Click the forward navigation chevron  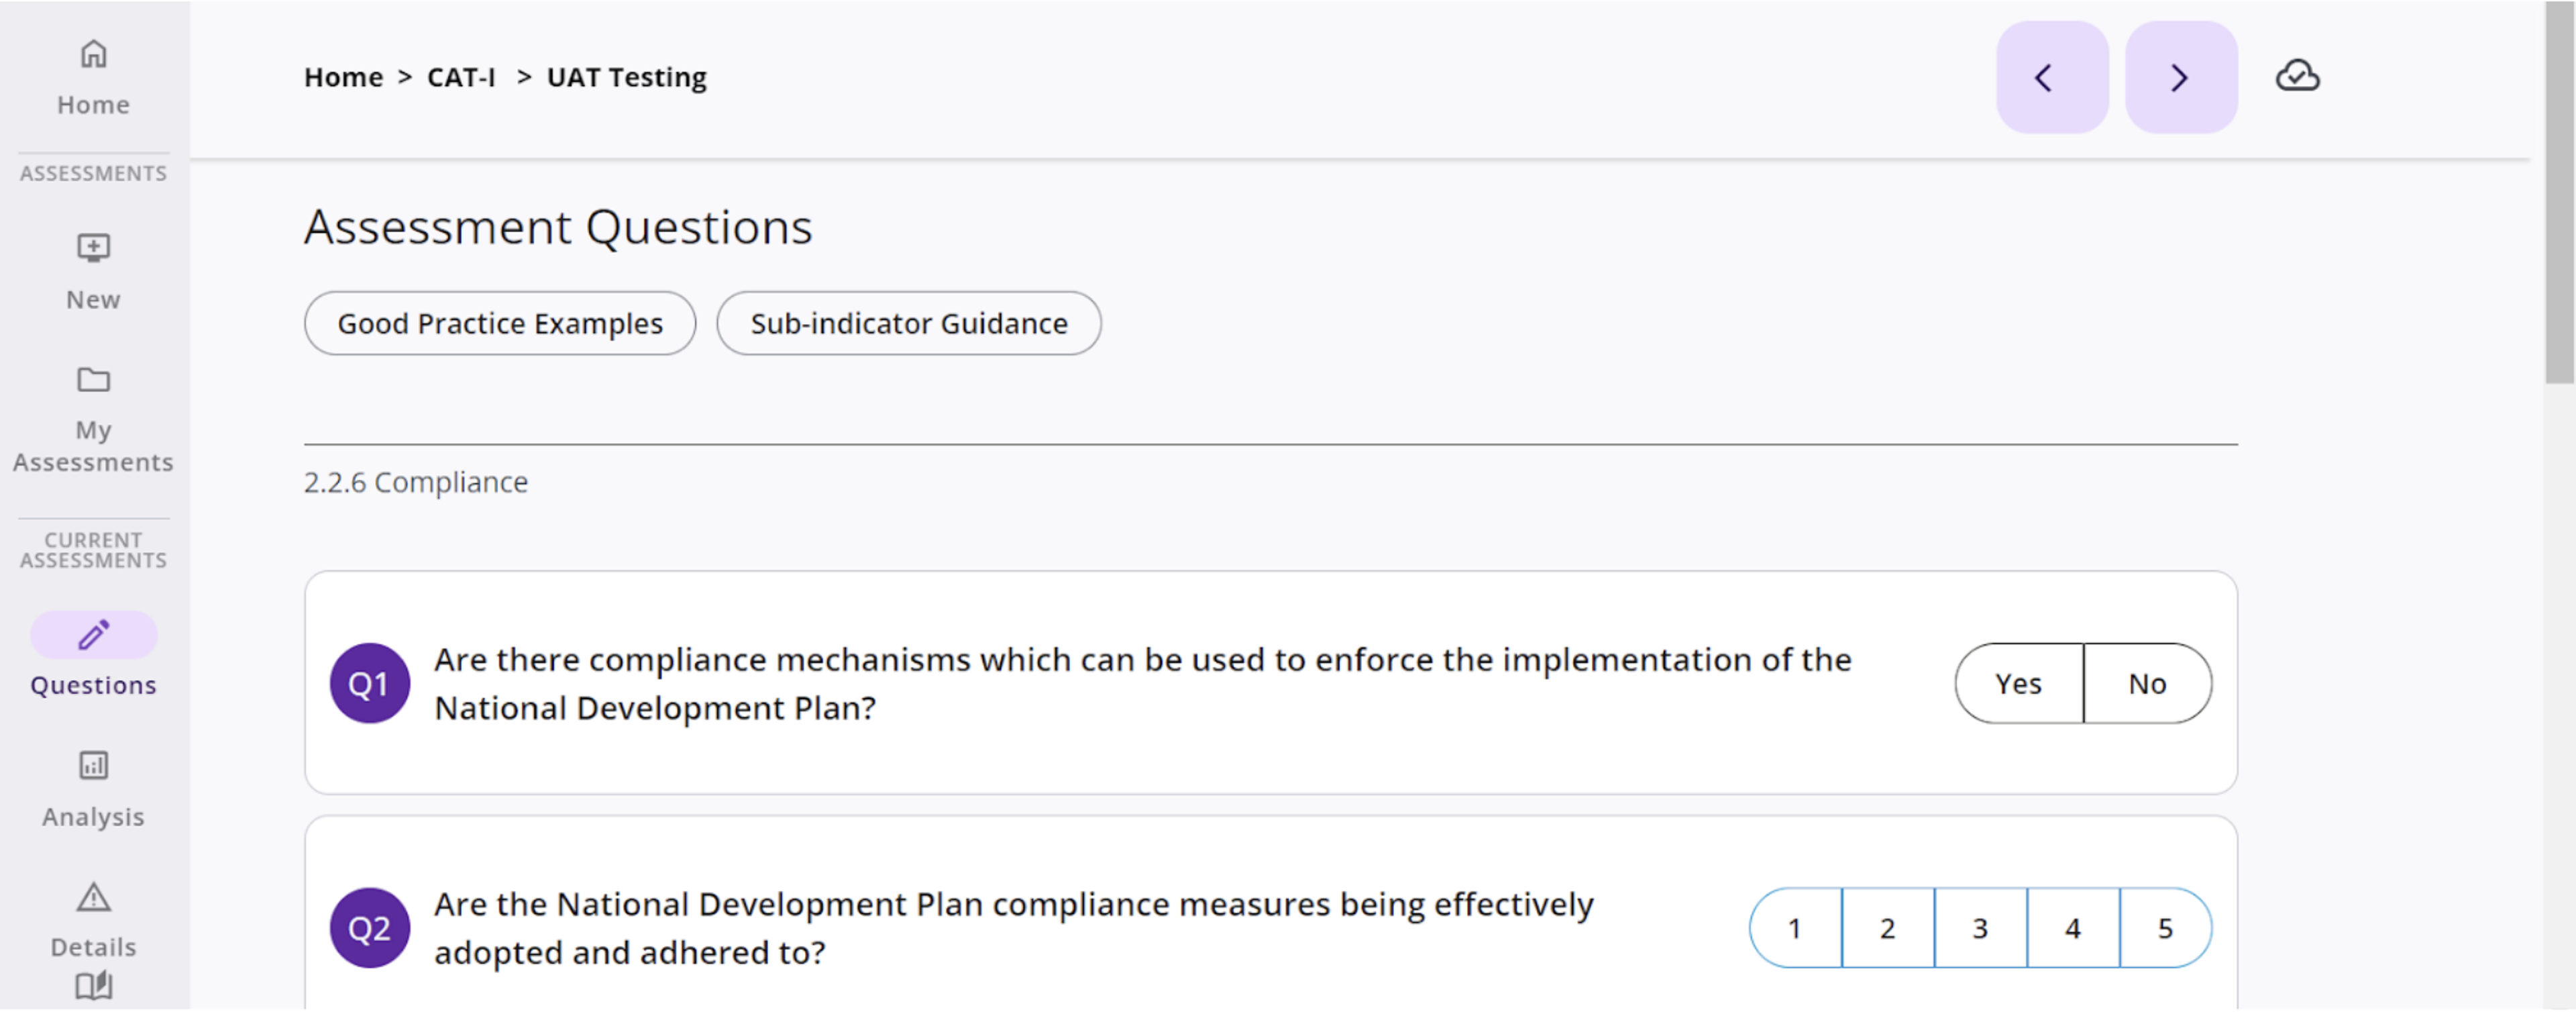point(2181,77)
